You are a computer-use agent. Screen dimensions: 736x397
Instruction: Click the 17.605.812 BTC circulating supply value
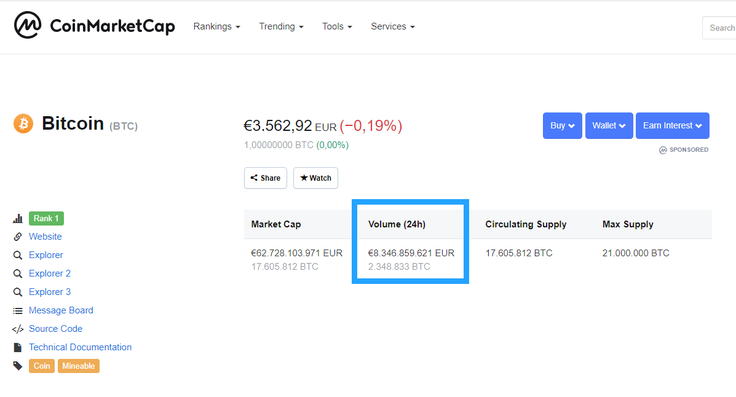point(519,253)
